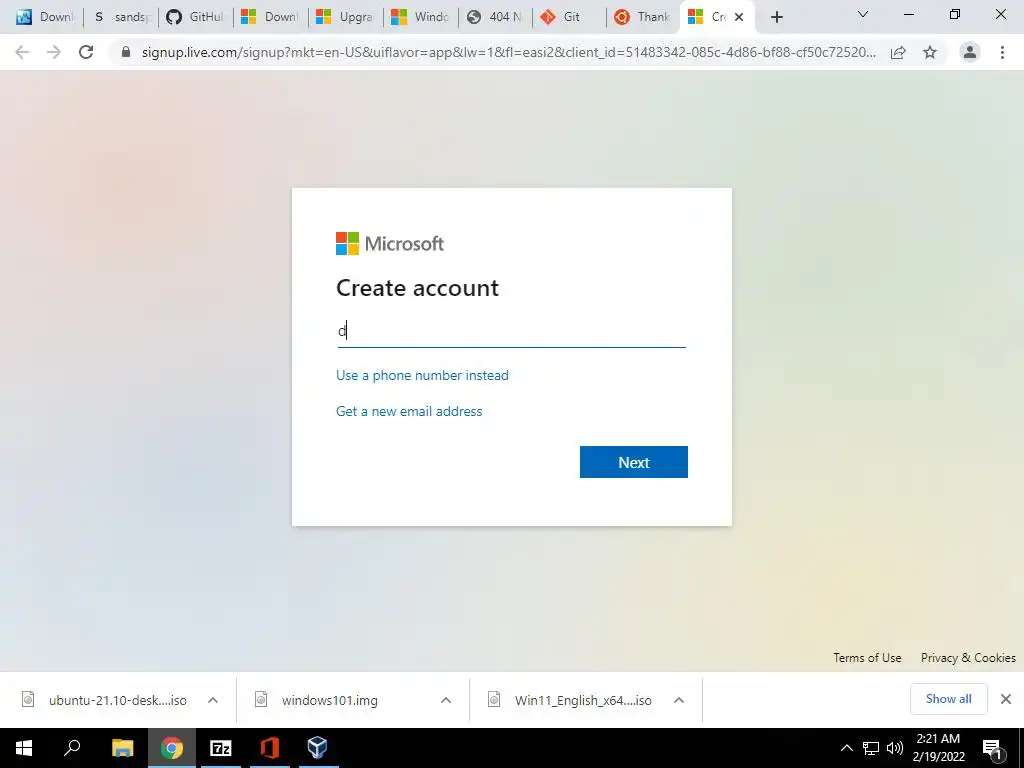The image size is (1024, 768).
Task: Open tab search chevron
Action: 863,14
